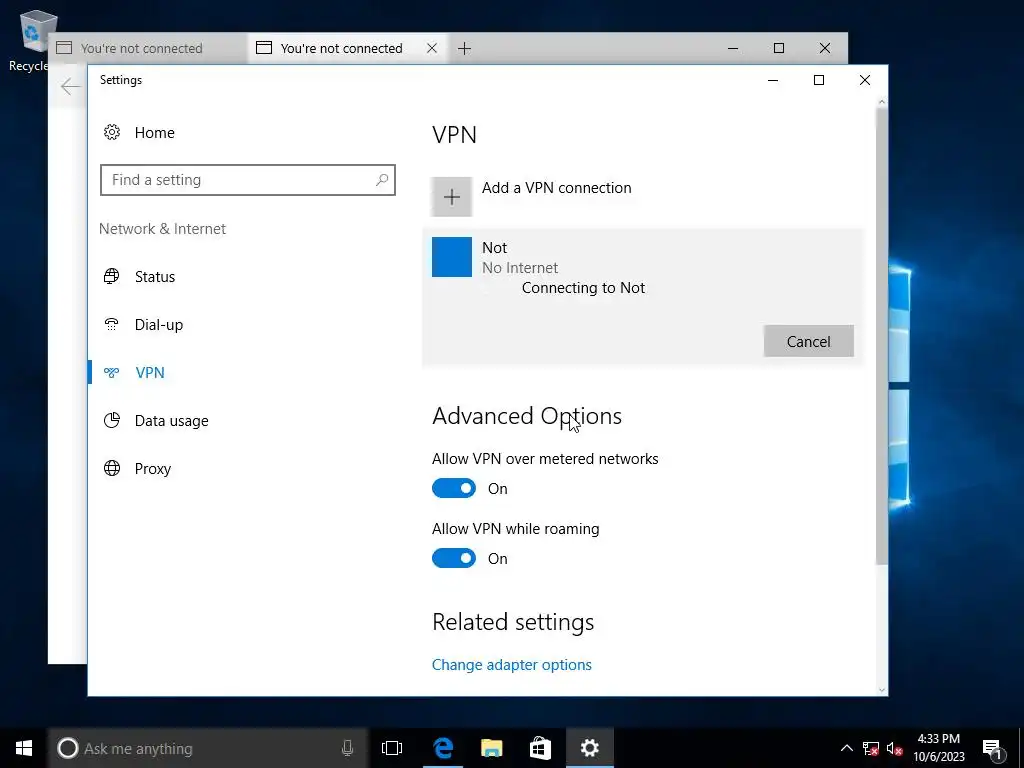Turn off Allow VPN over metered networks
Image resolution: width=1024 pixels, height=768 pixels.
(454, 488)
